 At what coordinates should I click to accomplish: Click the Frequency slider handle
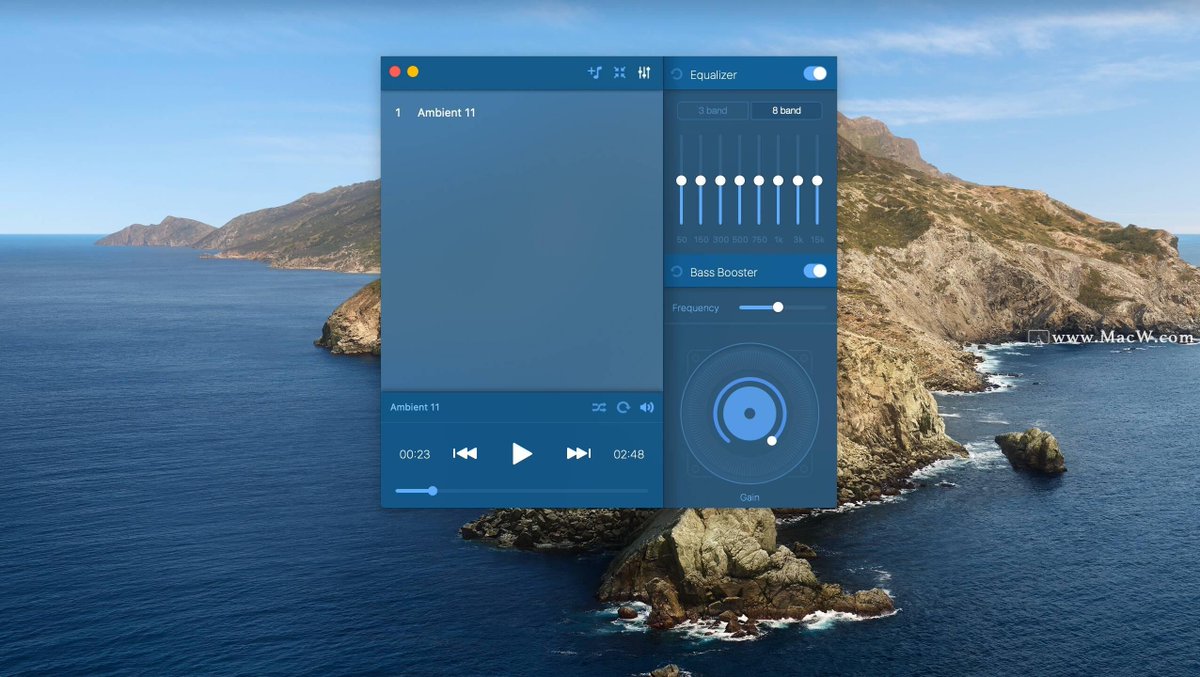pyautogui.click(x=778, y=307)
